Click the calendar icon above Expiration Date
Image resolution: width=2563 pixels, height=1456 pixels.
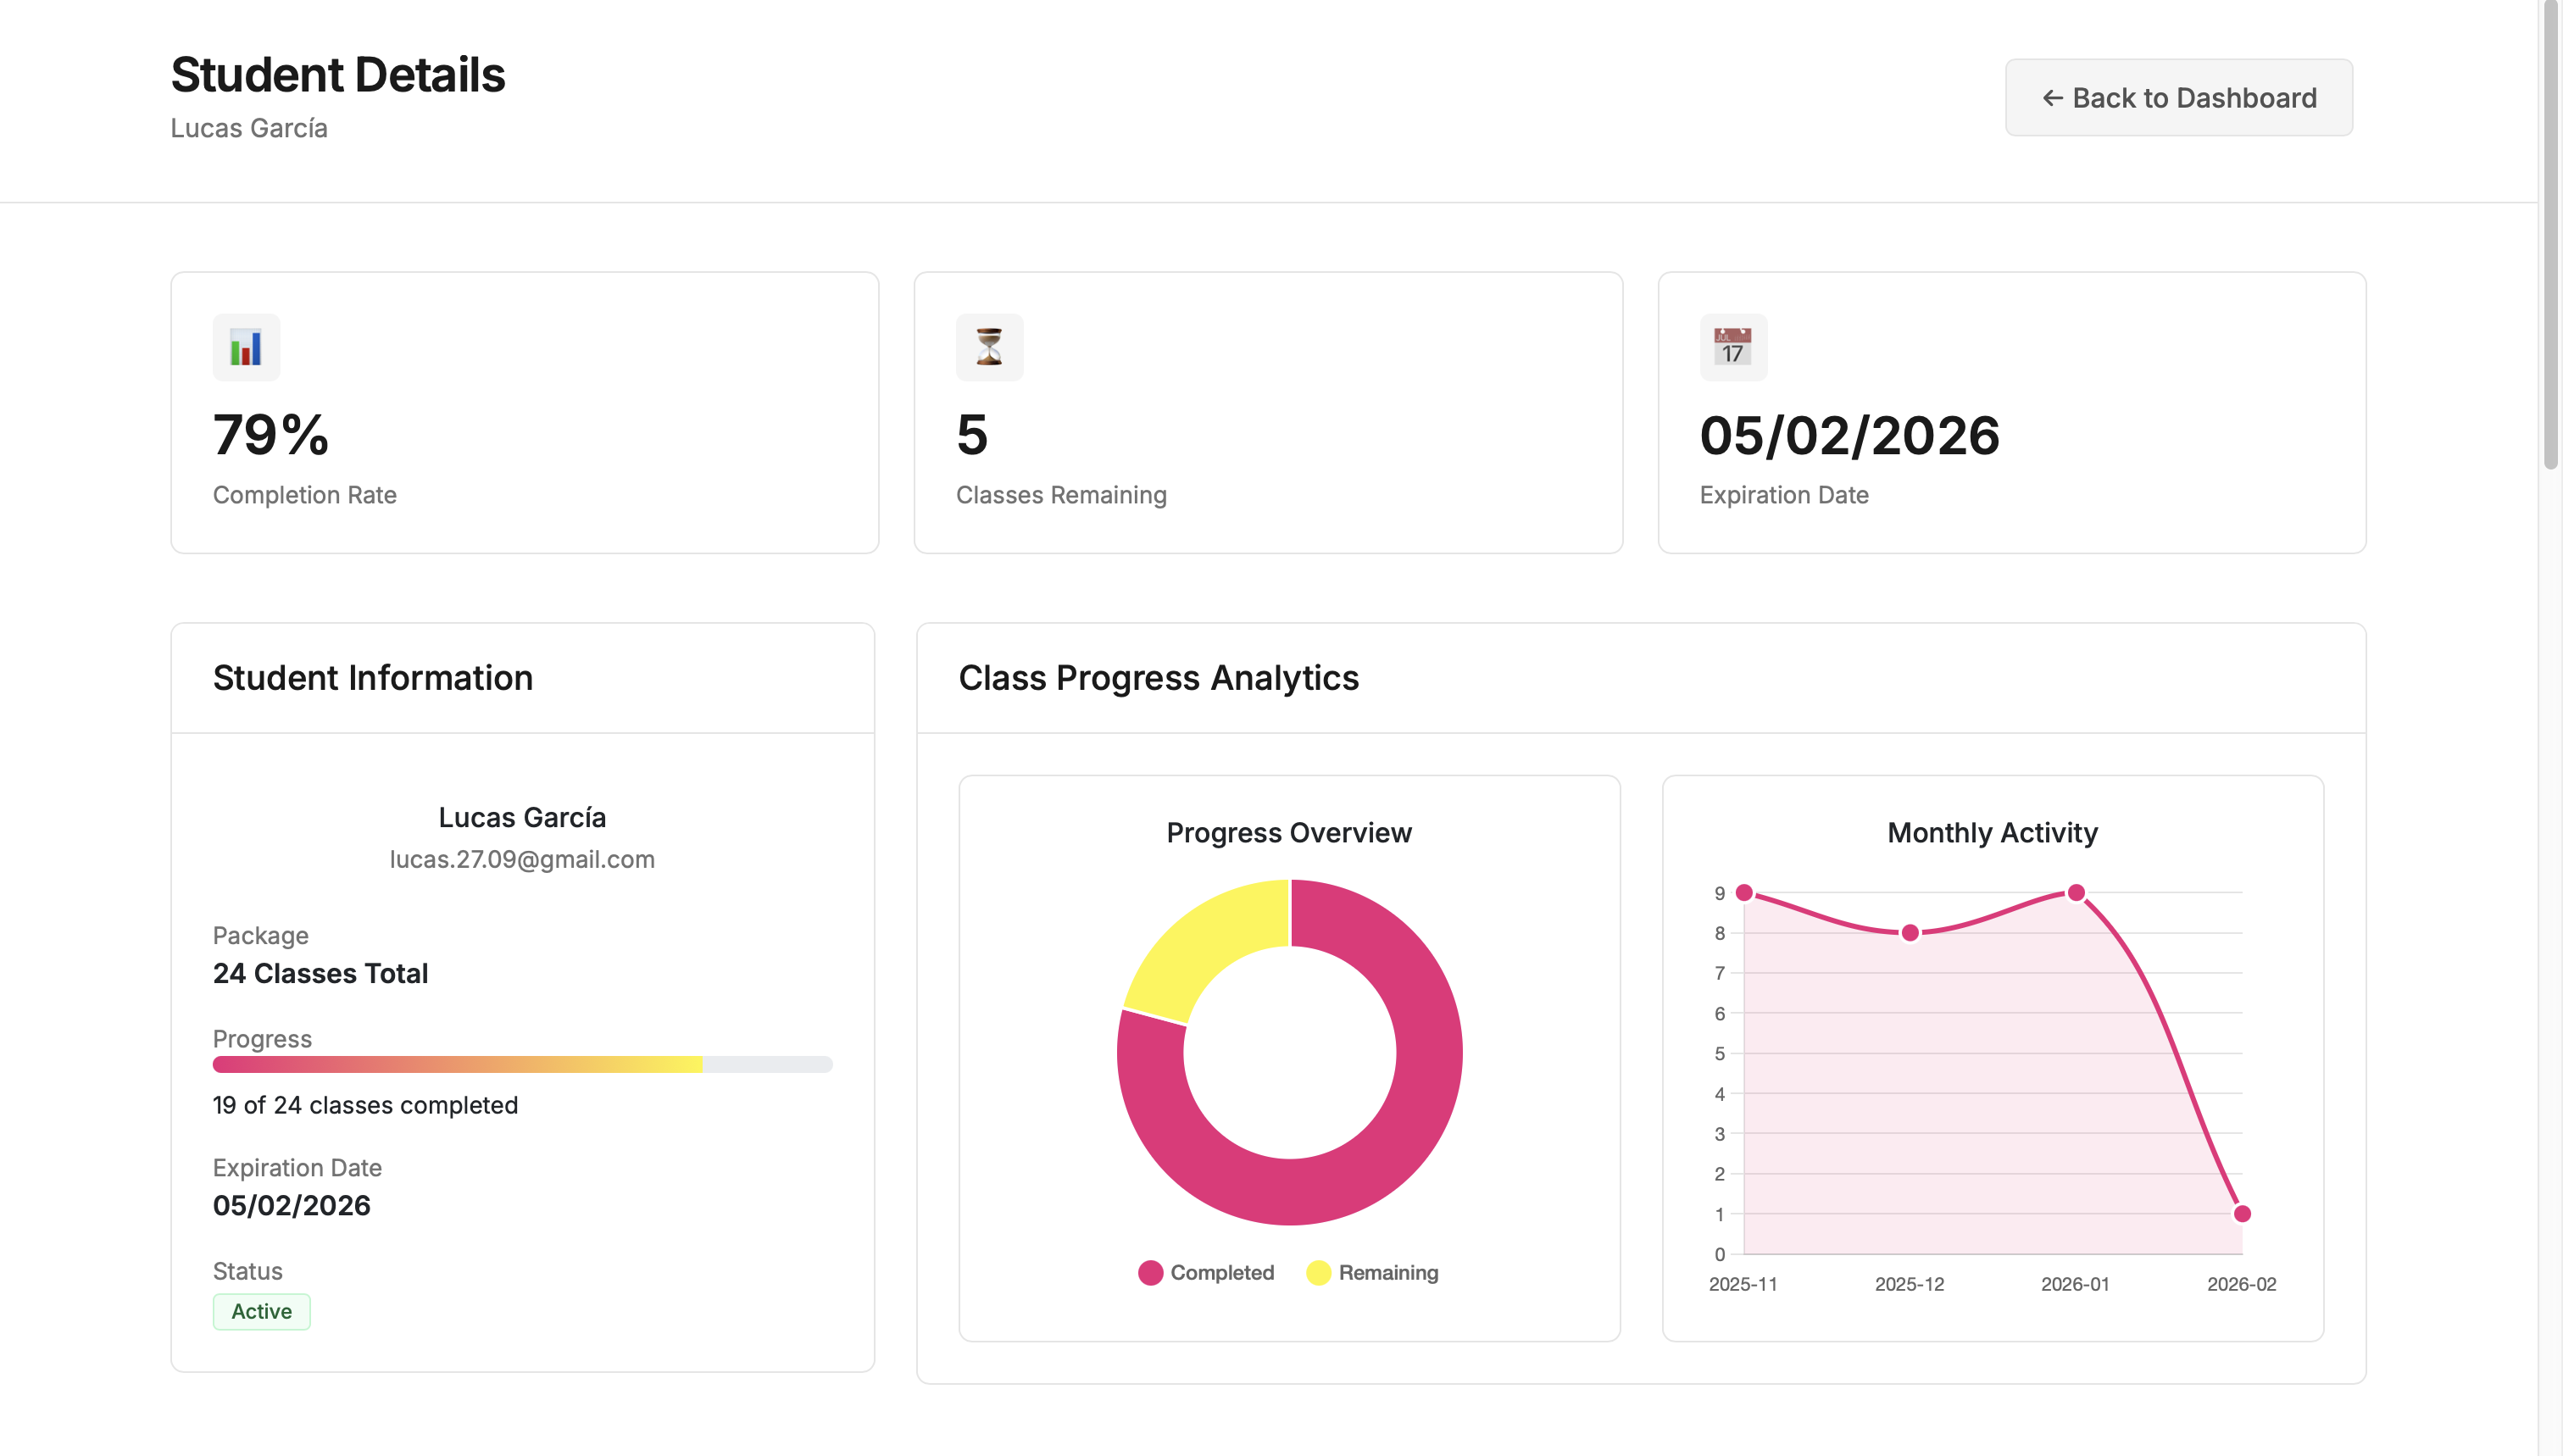click(1734, 347)
